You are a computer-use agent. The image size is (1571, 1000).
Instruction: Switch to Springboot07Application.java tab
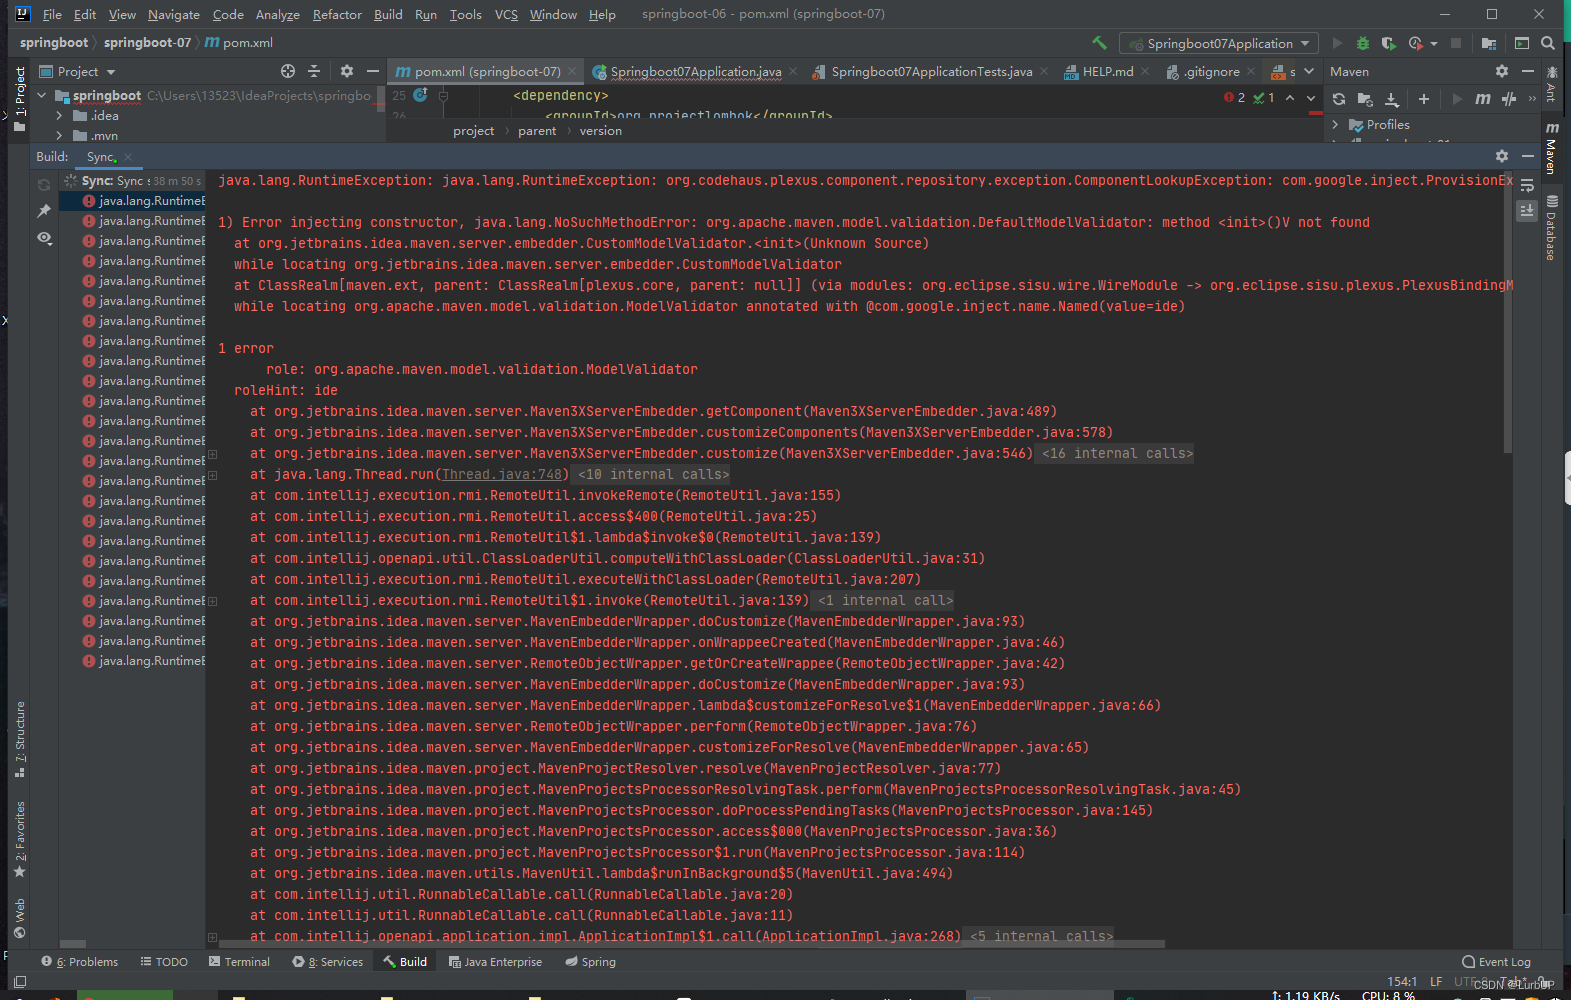coord(695,71)
